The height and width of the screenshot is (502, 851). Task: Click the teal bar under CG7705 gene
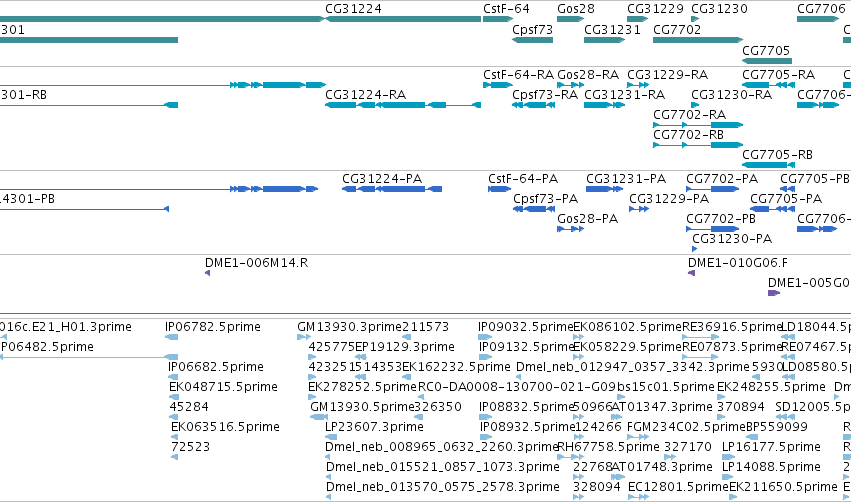coord(767,61)
